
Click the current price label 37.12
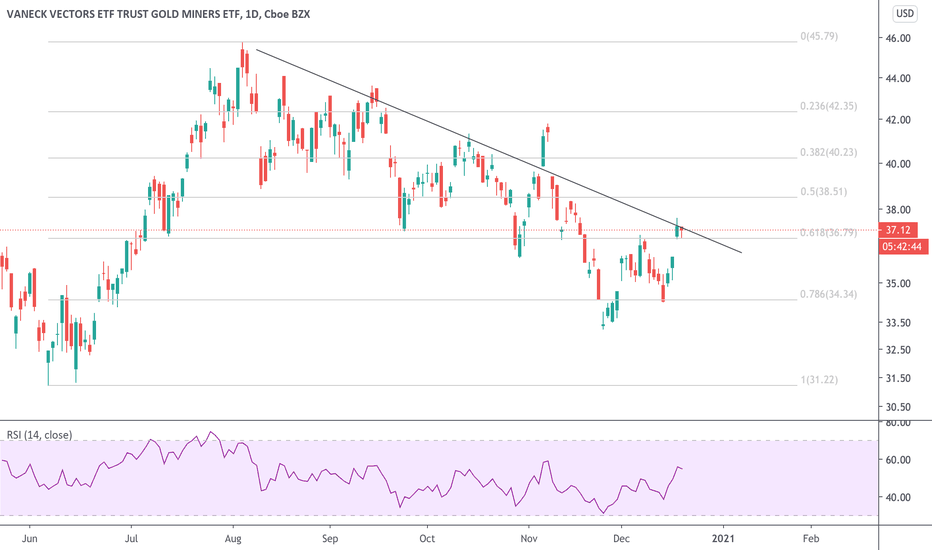tap(898, 230)
